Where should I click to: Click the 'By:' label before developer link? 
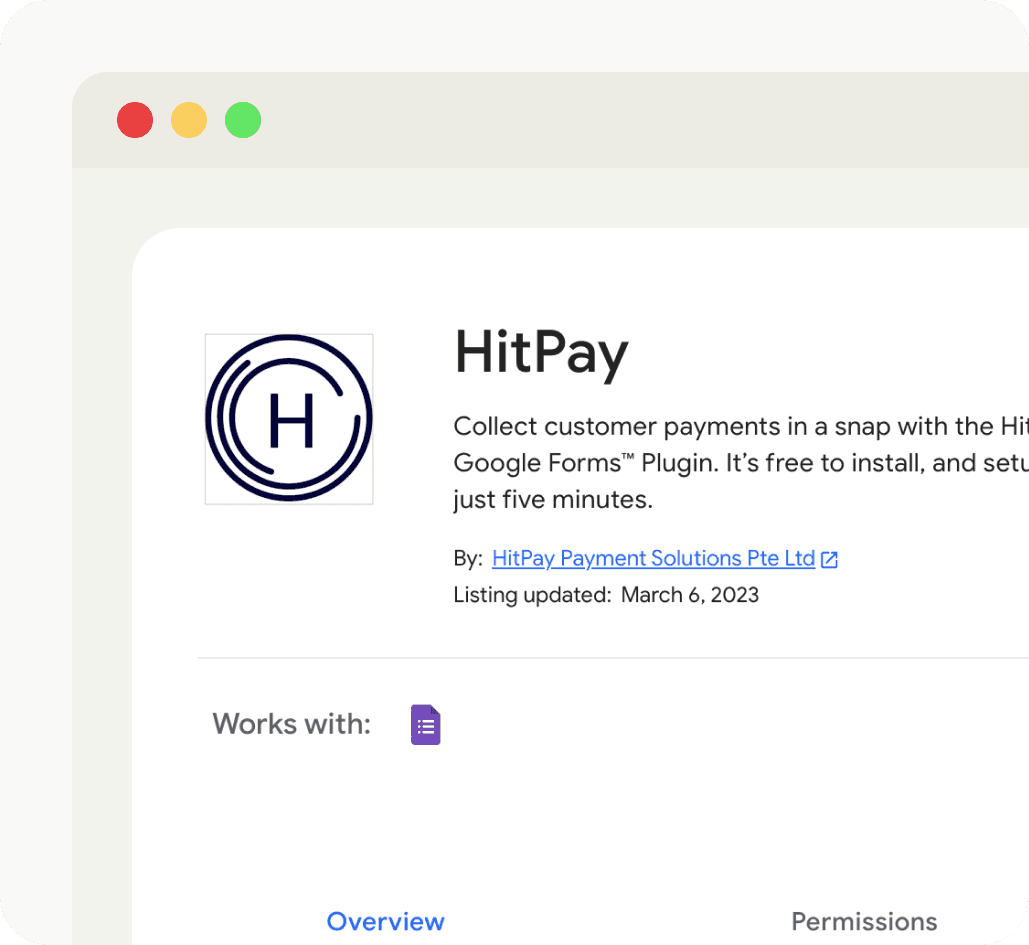point(466,558)
